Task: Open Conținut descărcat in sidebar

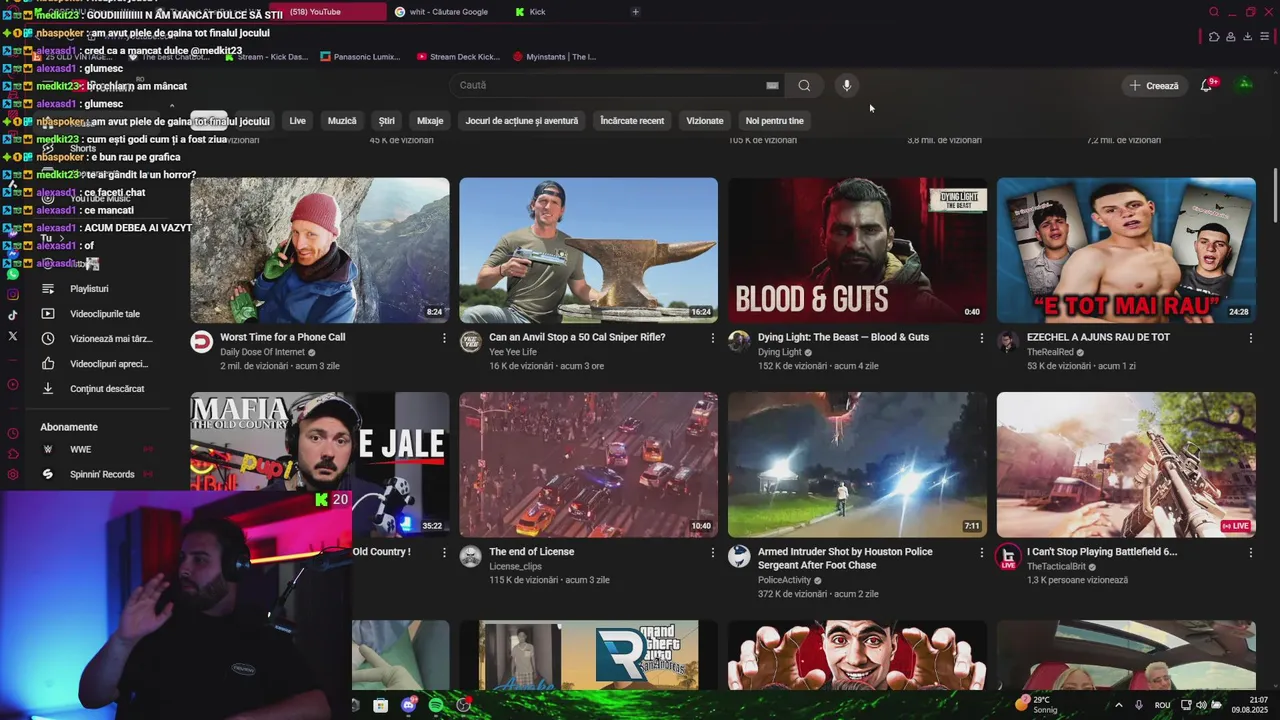Action: point(96,389)
